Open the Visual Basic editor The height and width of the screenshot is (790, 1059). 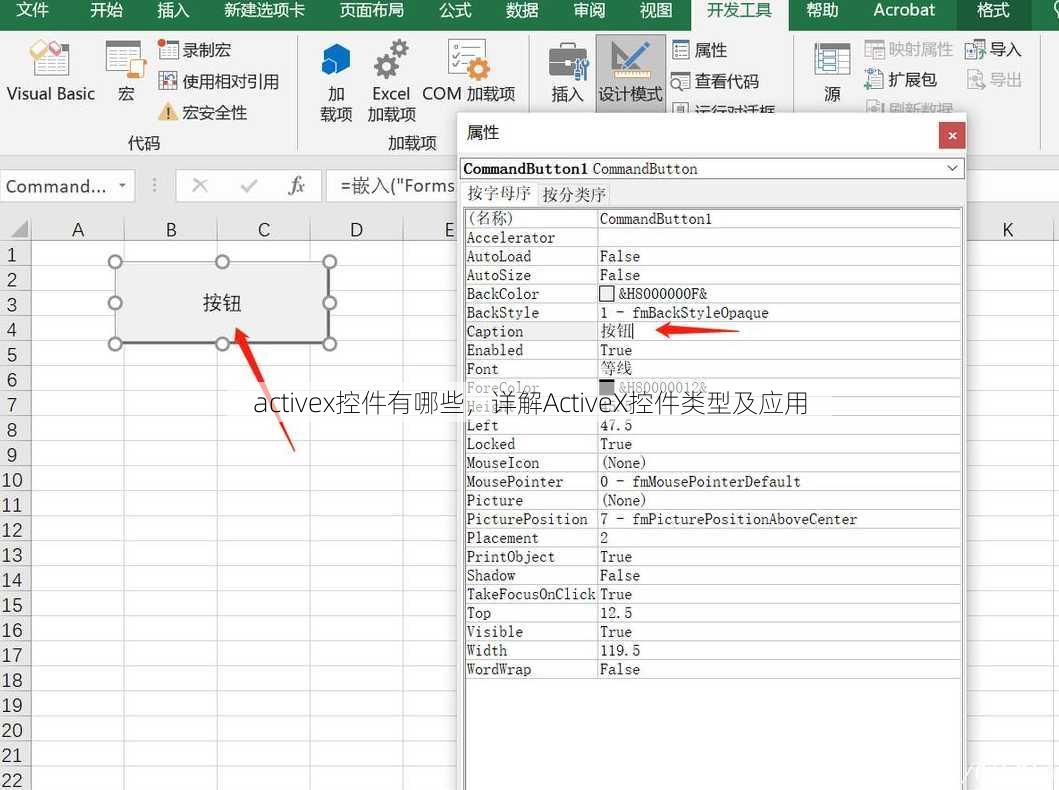(x=50, y=70)
